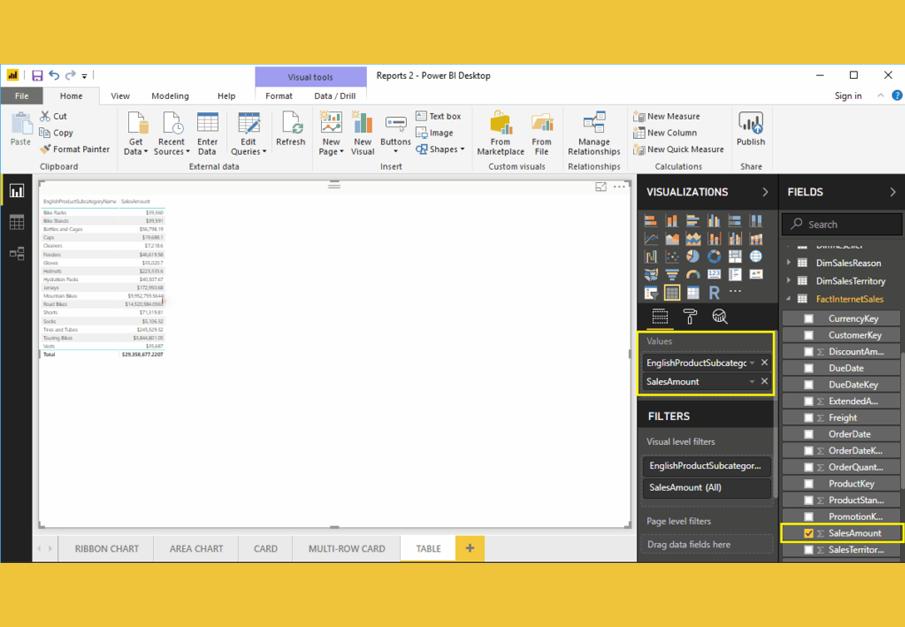Open the Modeling ribbon tab
The height and width of the screenshot is (627, 905).
point(170,96)
